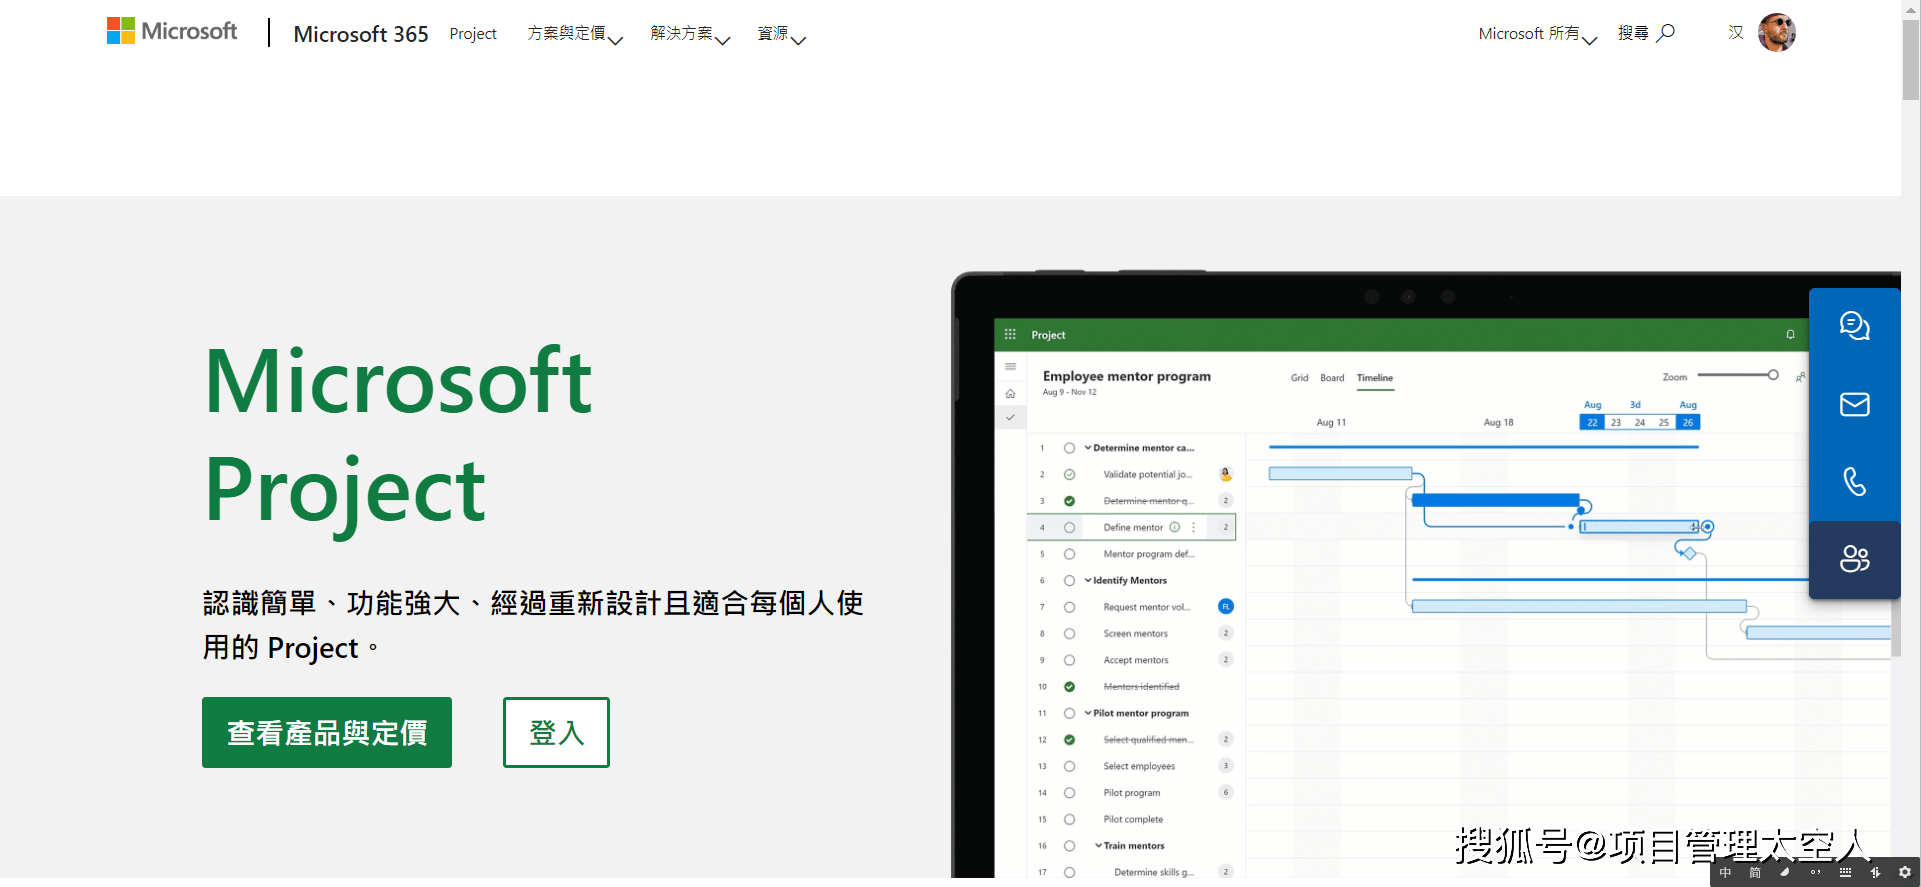
Task: Click Accept mentors task name
Action: click(x=1136, y=660)
